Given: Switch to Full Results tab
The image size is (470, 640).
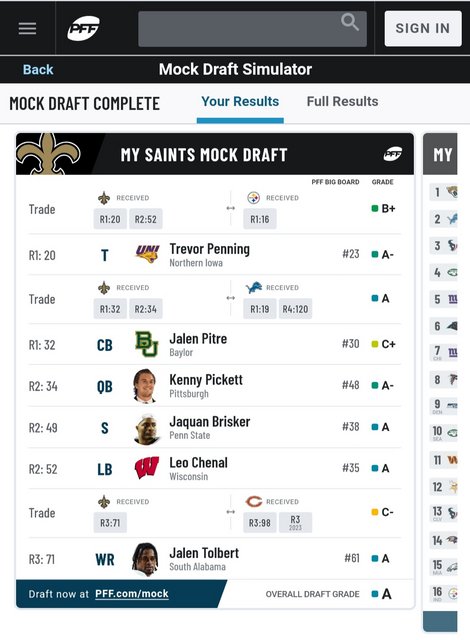Looking at the screenshot, I should click(x=342, y=101).
